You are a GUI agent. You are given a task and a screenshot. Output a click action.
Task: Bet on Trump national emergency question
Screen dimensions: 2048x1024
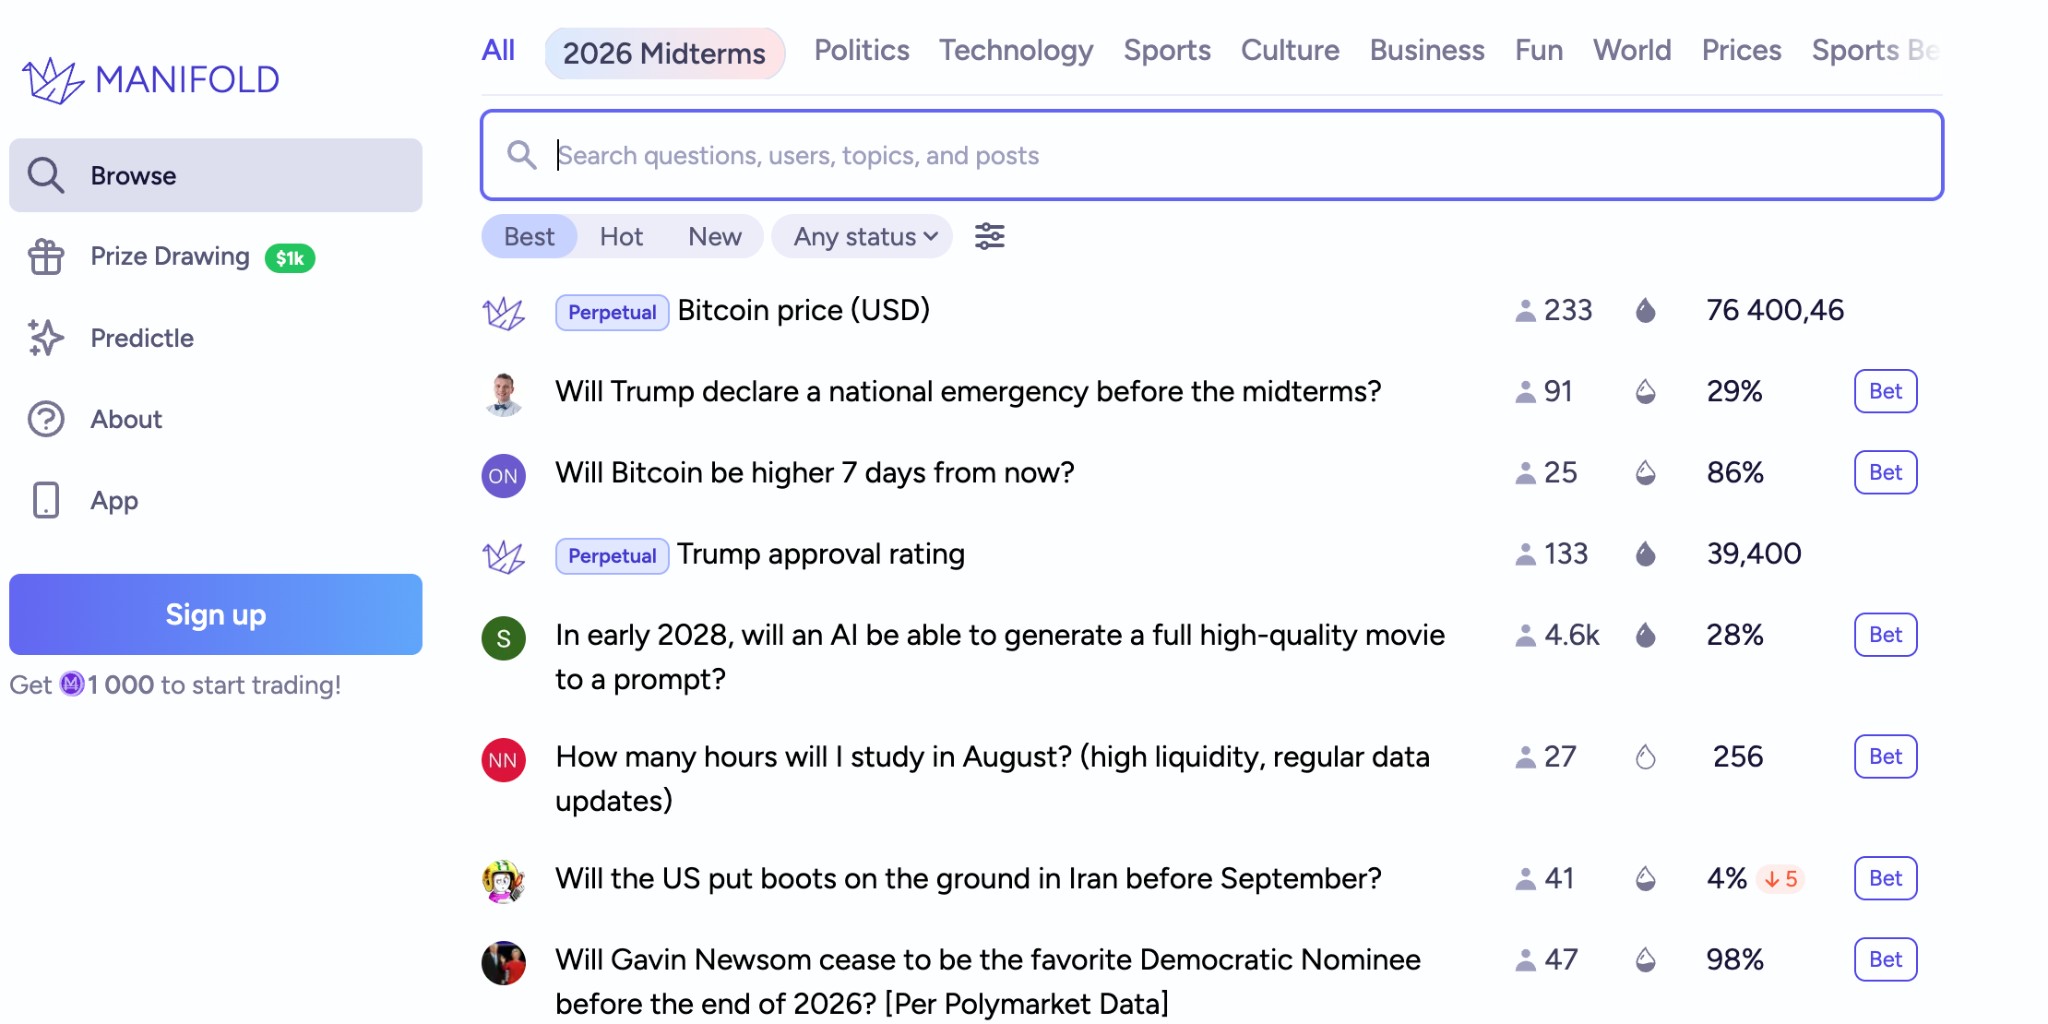[1885, 391]
